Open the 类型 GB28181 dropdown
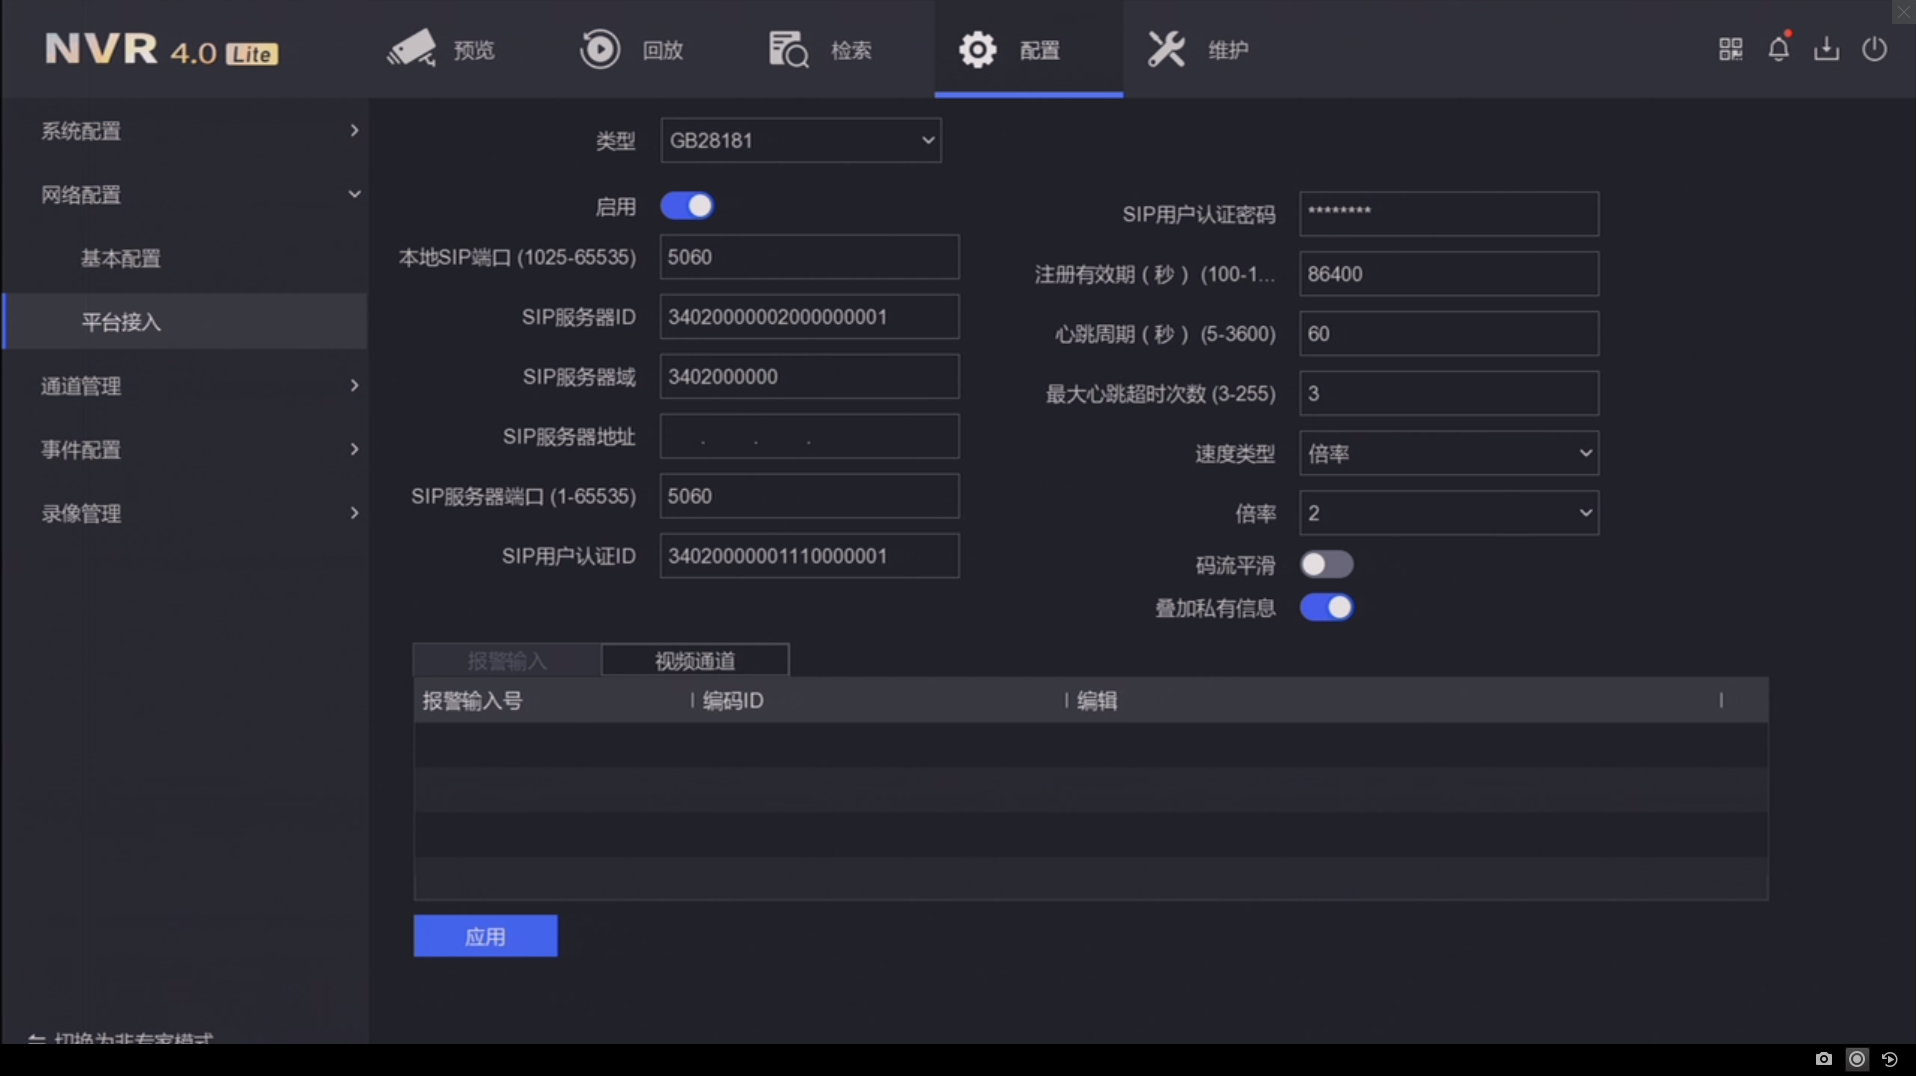Screen dimensions: 1916x1076 click(x=800, y=141)
